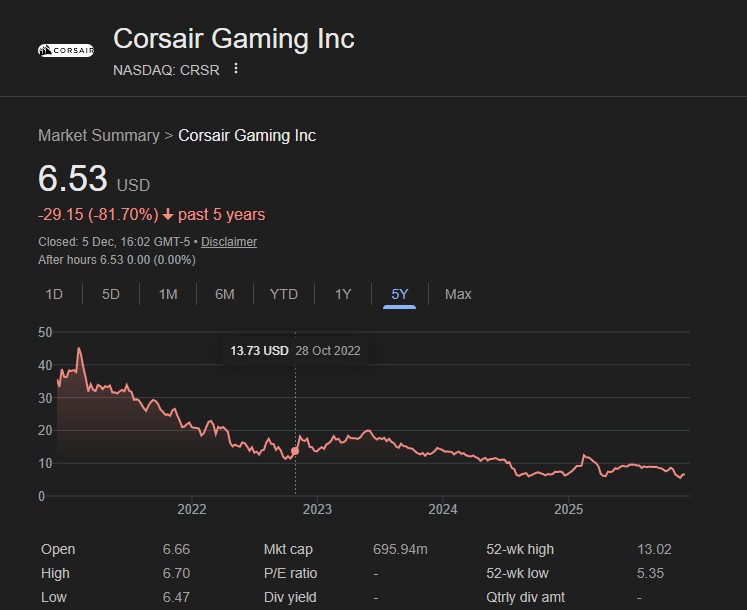Open the three-dot more options menu

click(x=236, y=69)
